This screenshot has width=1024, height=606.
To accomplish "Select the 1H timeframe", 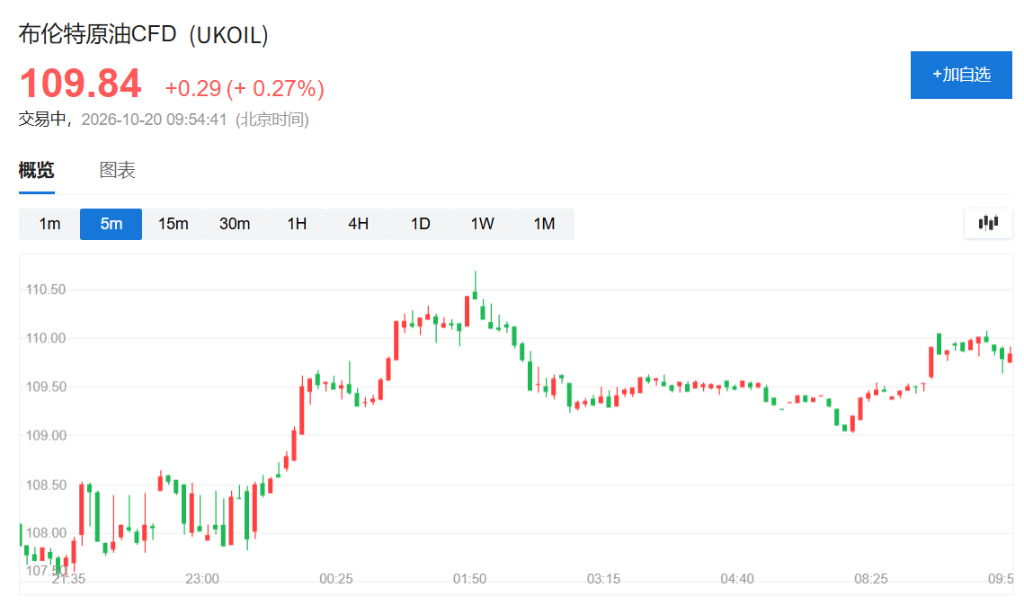I will (x=296, y=224).
